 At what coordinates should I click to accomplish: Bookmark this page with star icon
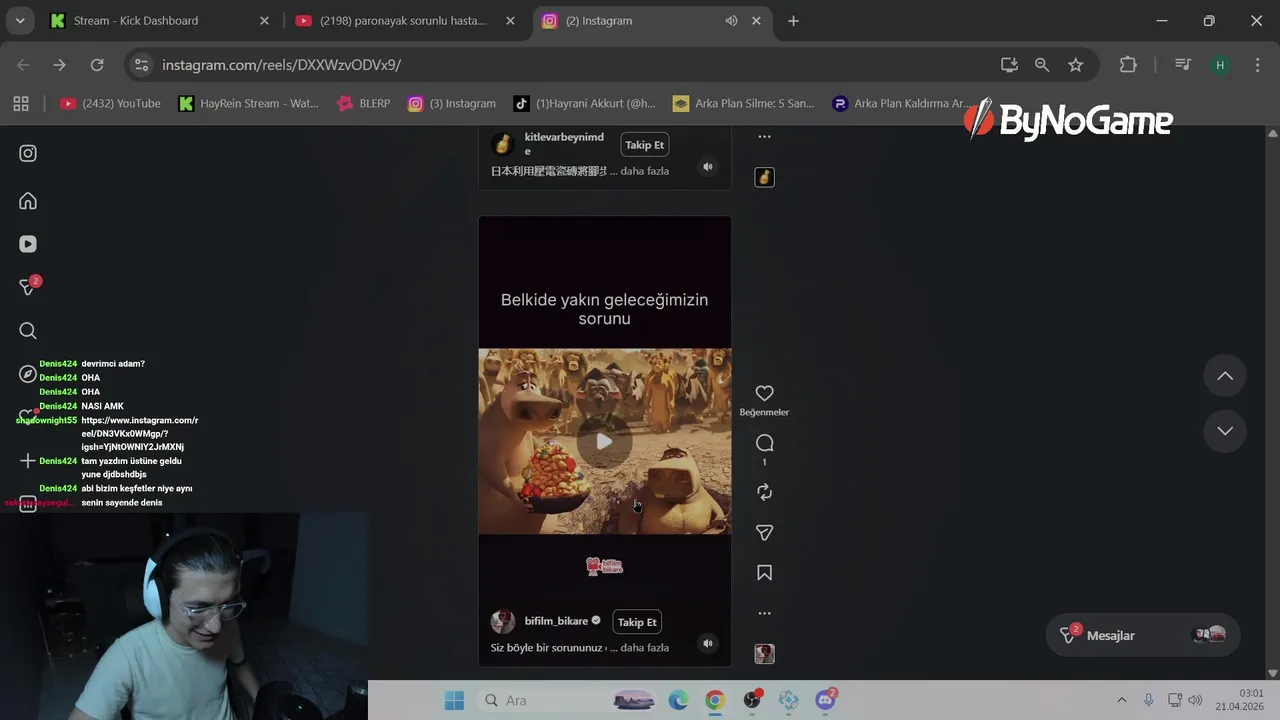click(1075, 65)
